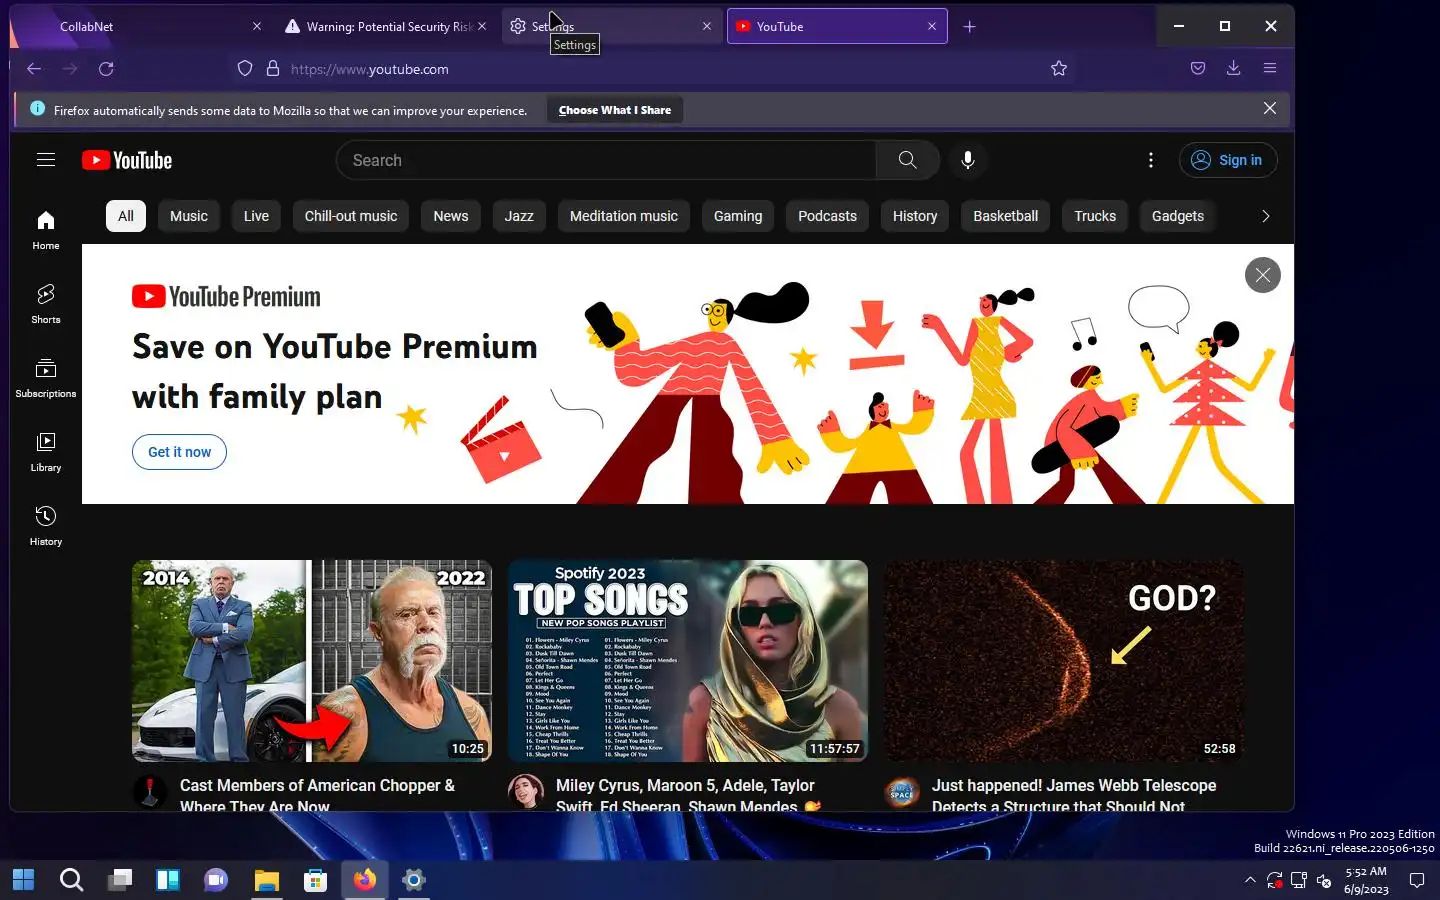This screenshot has height=900, width=1440.
Task: Switch to the CollabNet tab
Action: (140, 27)
